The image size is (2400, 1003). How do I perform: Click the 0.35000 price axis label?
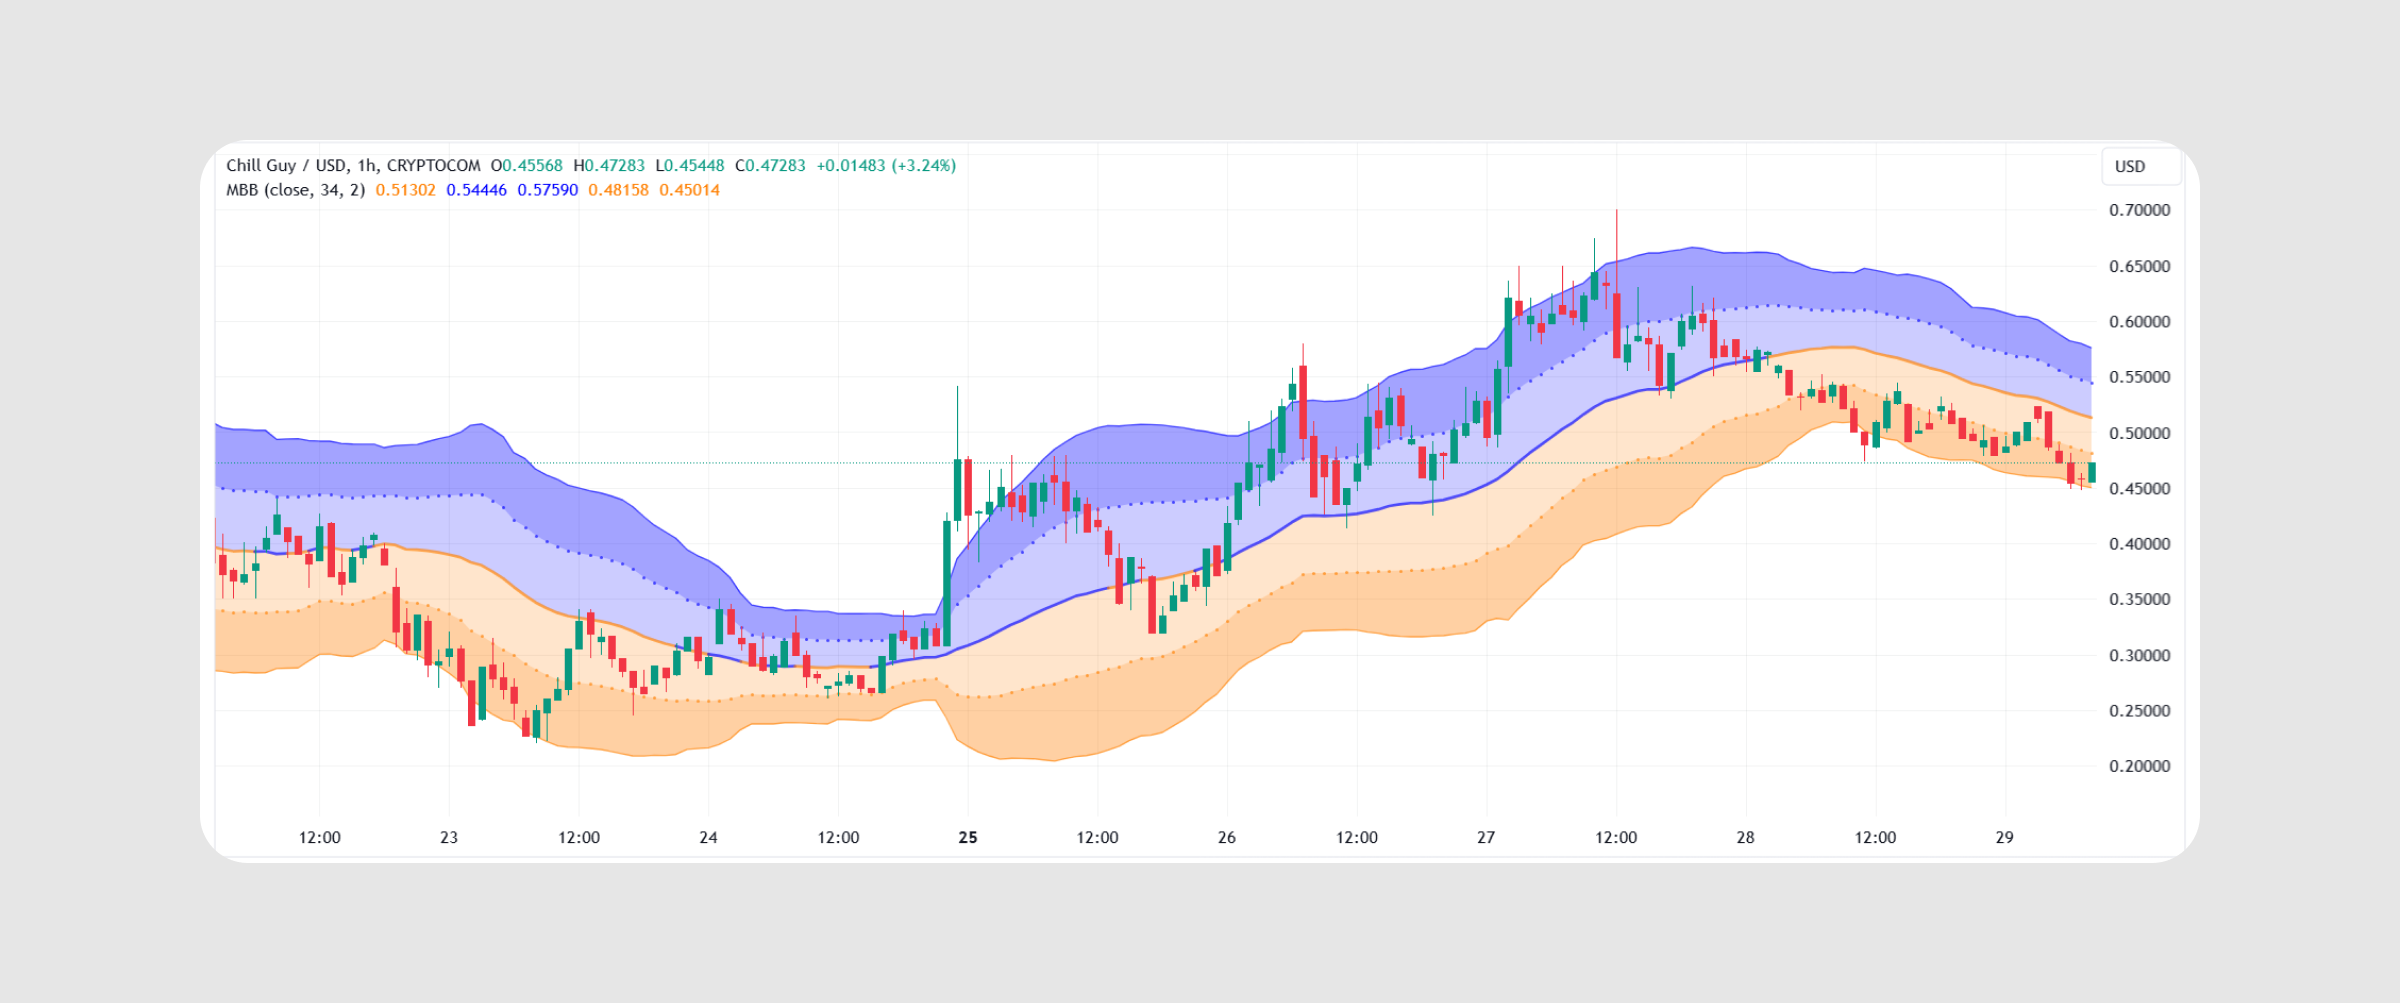point(2140,599)
